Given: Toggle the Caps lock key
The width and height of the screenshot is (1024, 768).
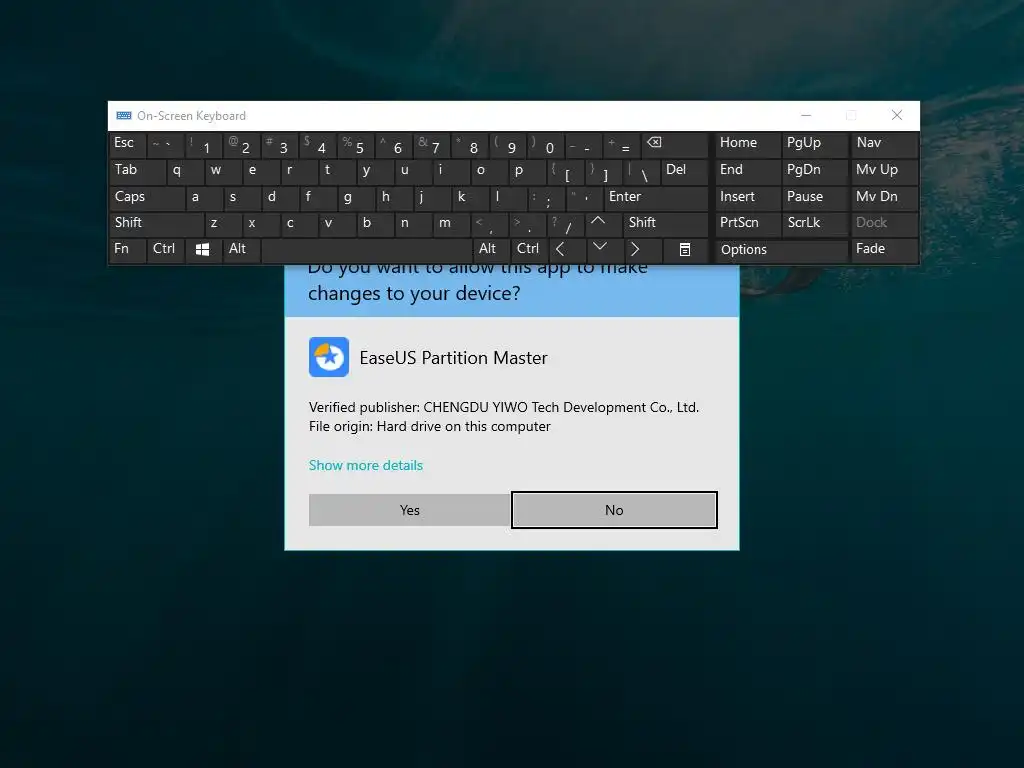Looking at the screenshot, I should click(x=147, y=197).
